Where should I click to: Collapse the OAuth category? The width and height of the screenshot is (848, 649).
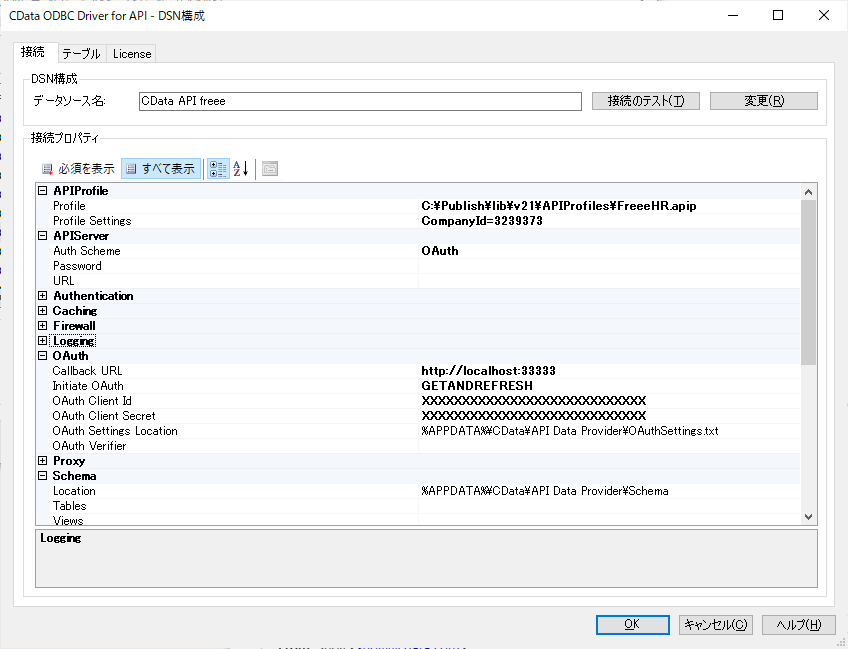coord(43,356)
